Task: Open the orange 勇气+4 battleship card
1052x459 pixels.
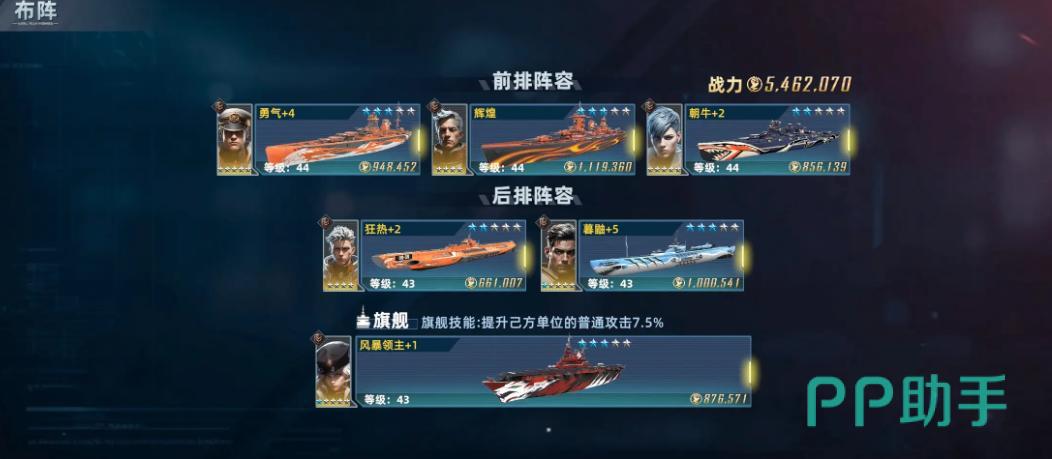Action: click(x=338, y=140)
